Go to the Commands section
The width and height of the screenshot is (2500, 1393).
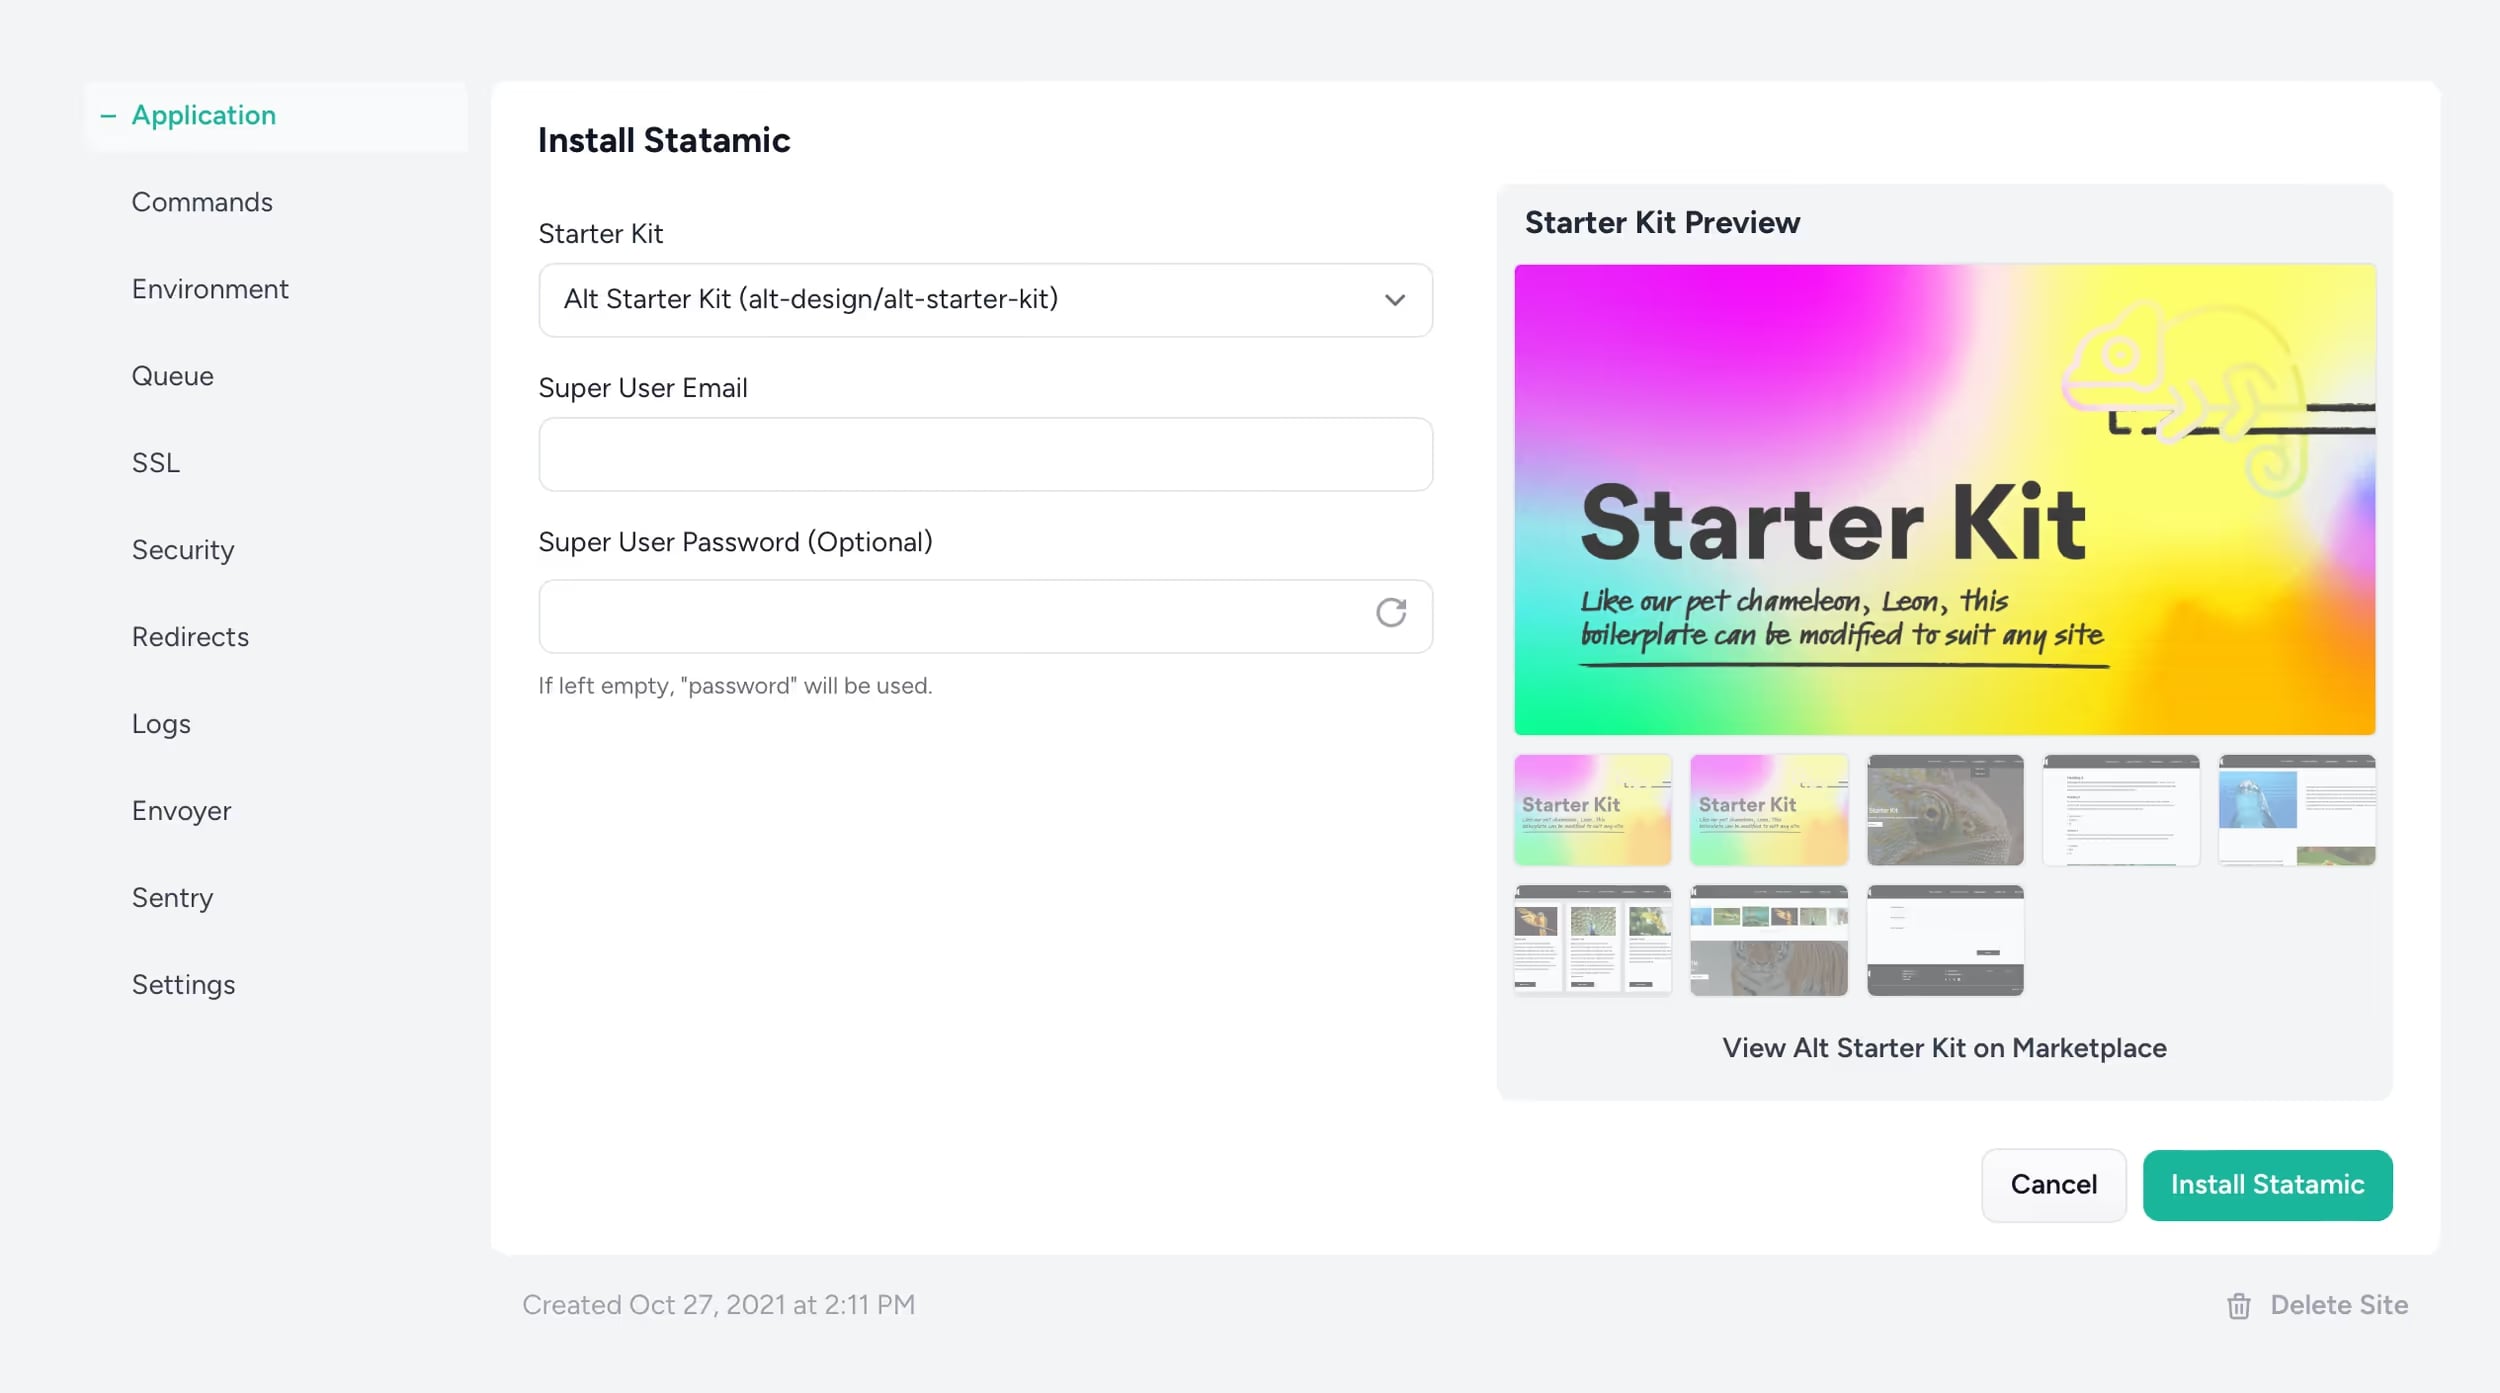(202, 202)
